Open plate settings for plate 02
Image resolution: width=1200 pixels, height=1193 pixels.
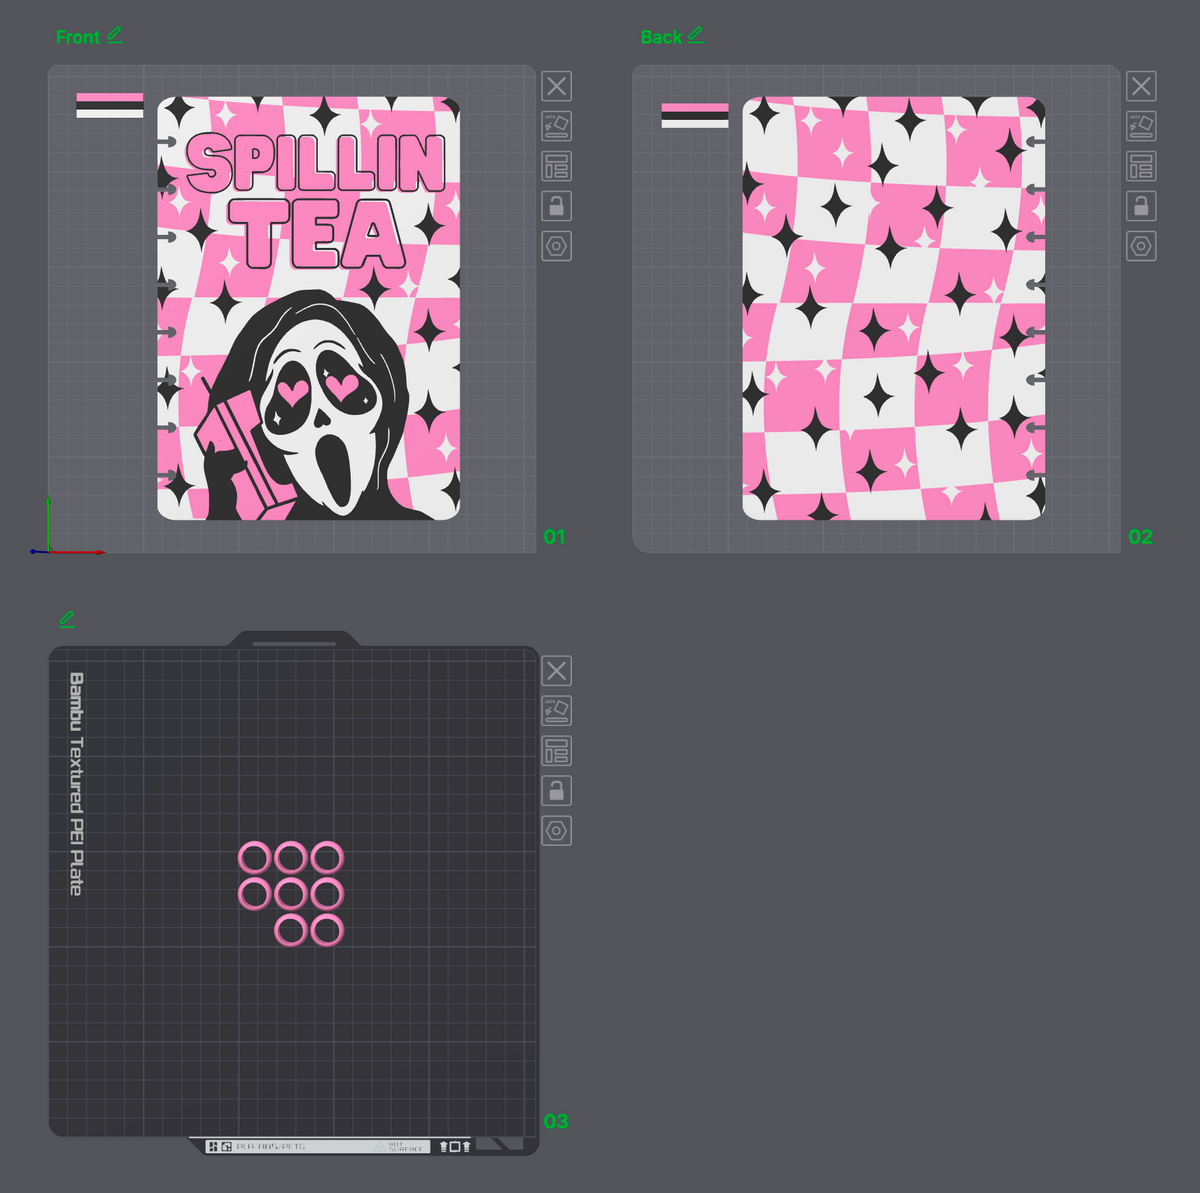1141,246
